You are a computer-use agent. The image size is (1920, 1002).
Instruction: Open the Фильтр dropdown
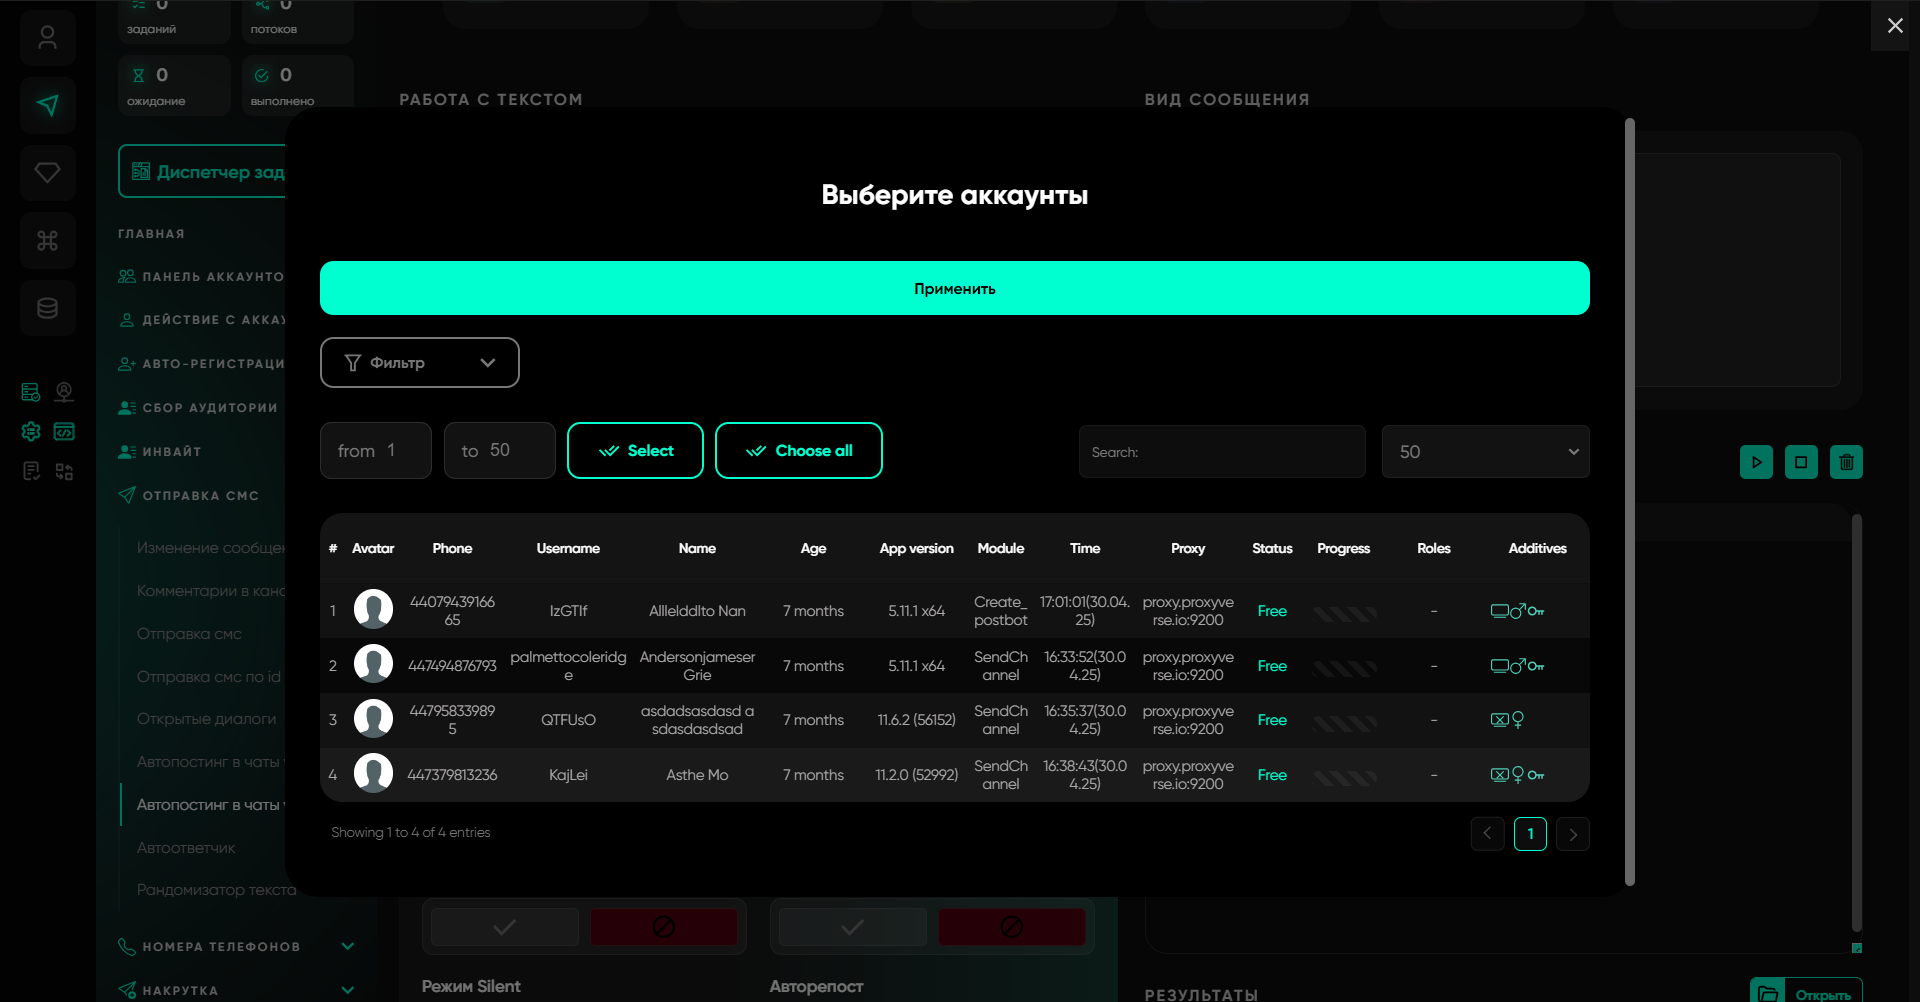click(419, 362)
